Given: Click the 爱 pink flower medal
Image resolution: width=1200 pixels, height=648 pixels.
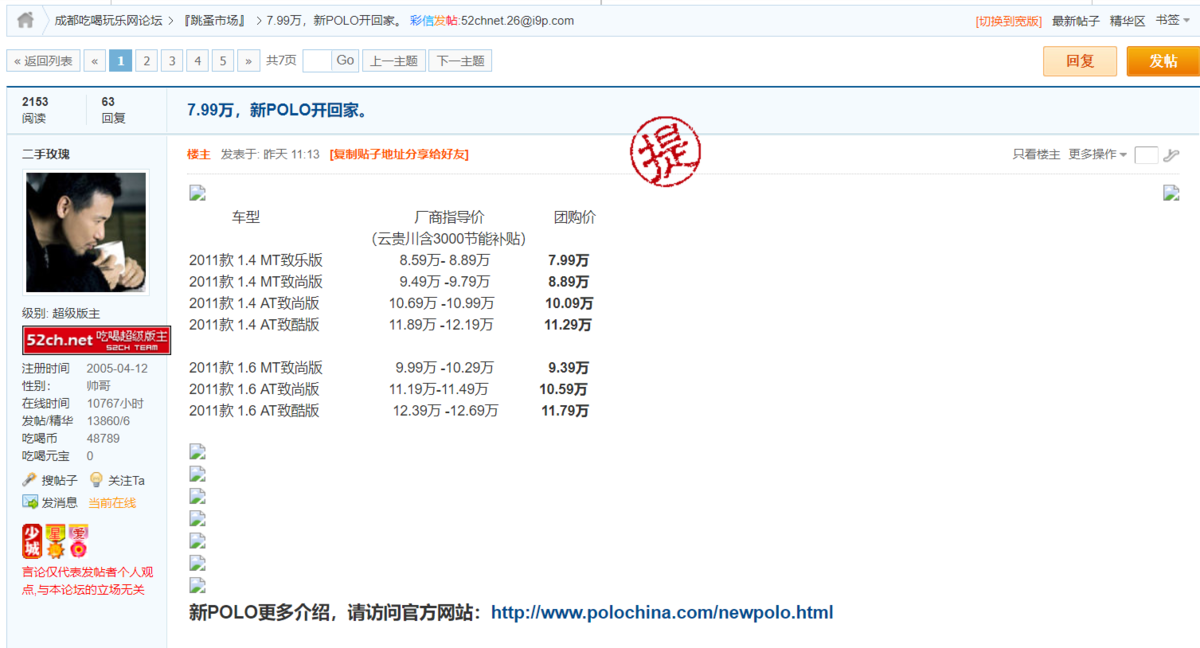Looking at the screenshot, I should 78,541.
